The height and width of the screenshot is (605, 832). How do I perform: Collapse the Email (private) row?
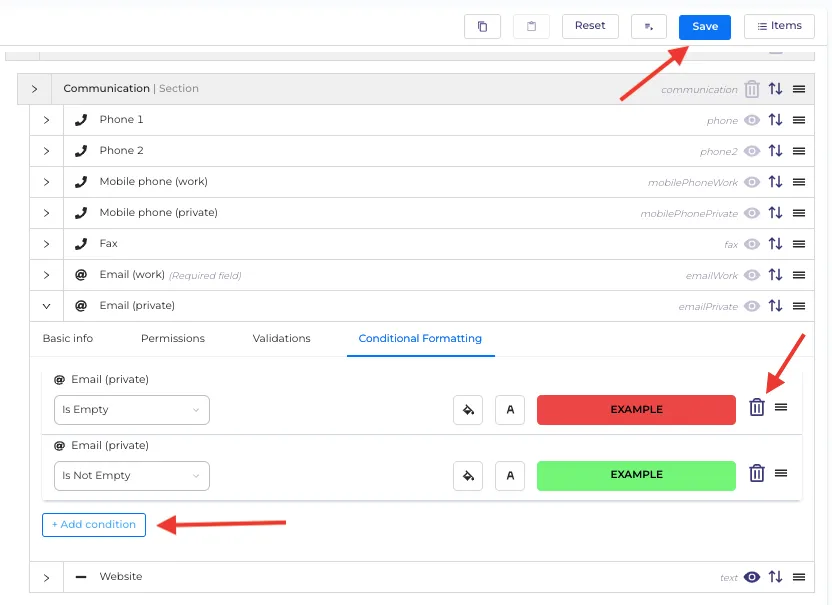[47, 306]
